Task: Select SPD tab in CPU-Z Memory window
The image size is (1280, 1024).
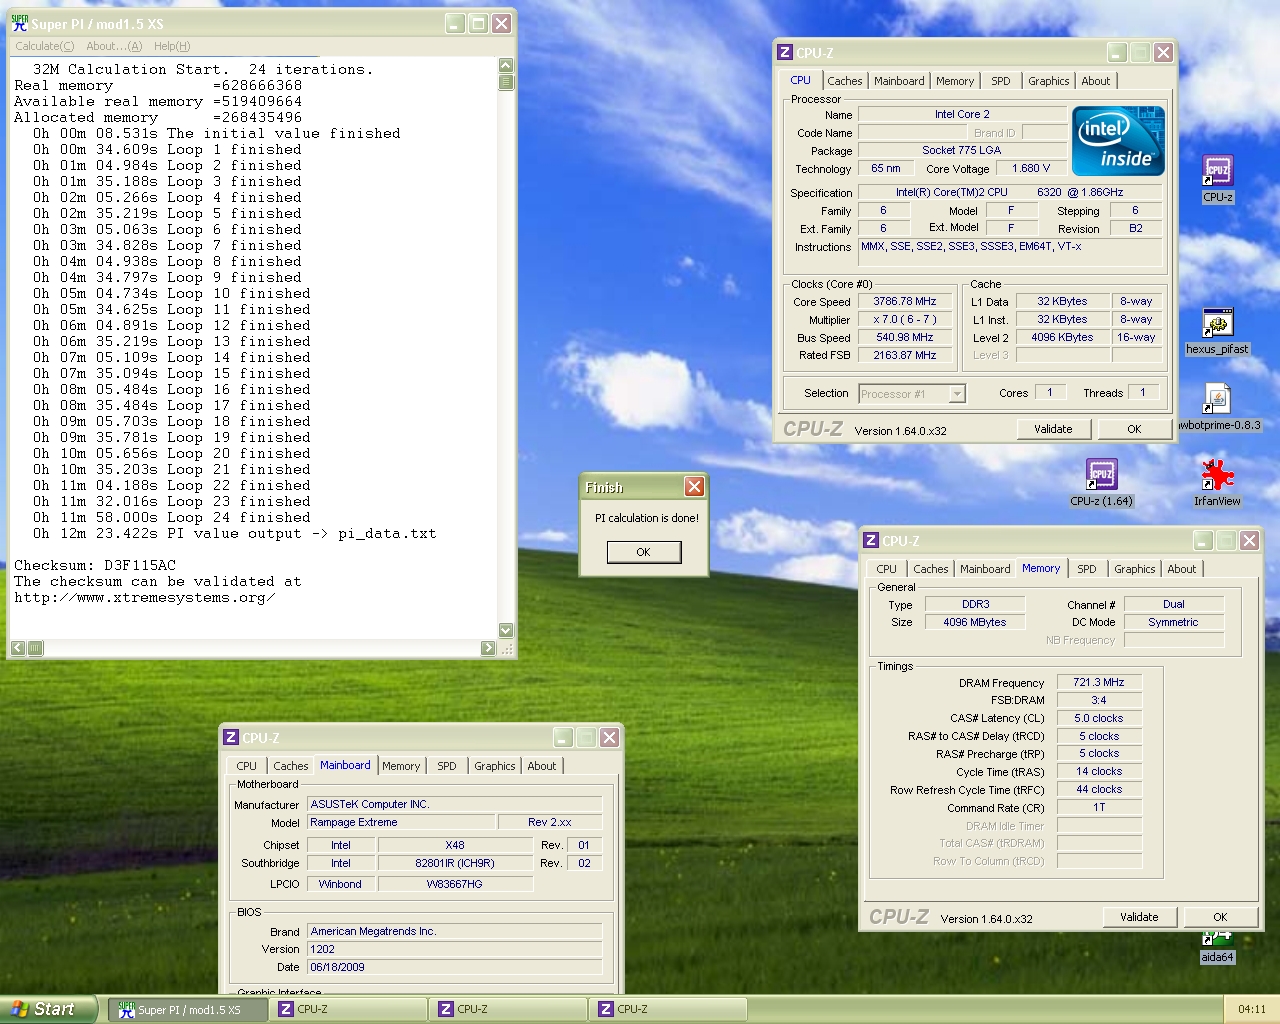Action: coord(1087,570)
